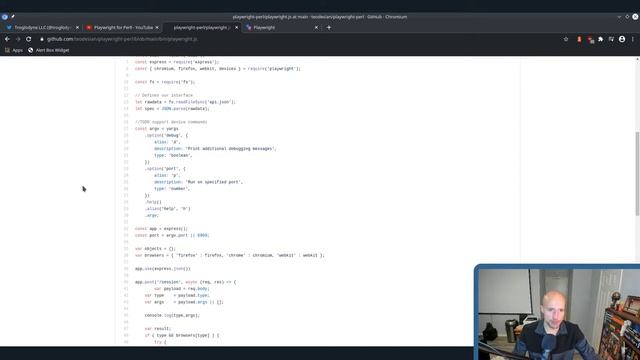Close the playwright-perl GitHub tab
The height and width of the screenshot is (360, 640).
point(236,27)
